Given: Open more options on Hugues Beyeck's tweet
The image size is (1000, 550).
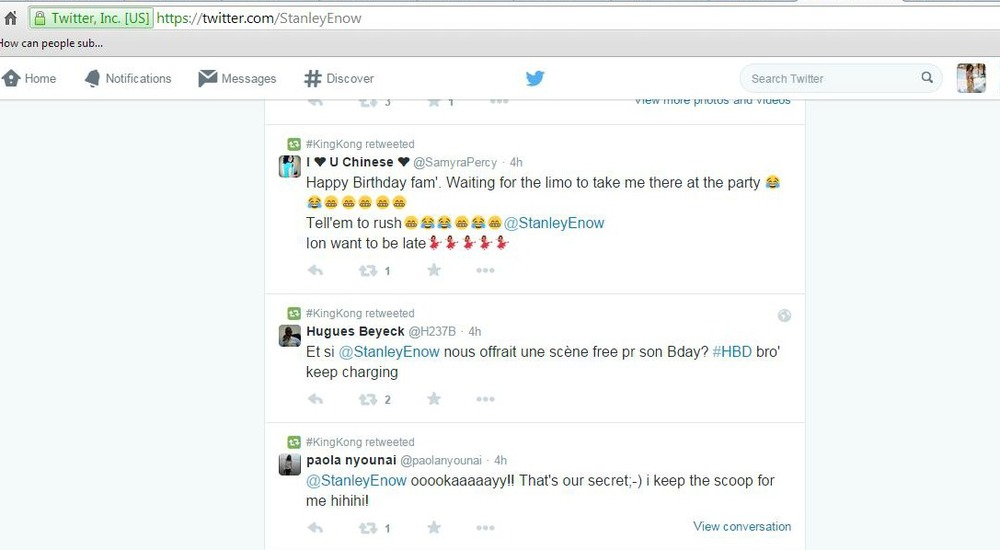Looking at the screenshot, I should (485, 399).
